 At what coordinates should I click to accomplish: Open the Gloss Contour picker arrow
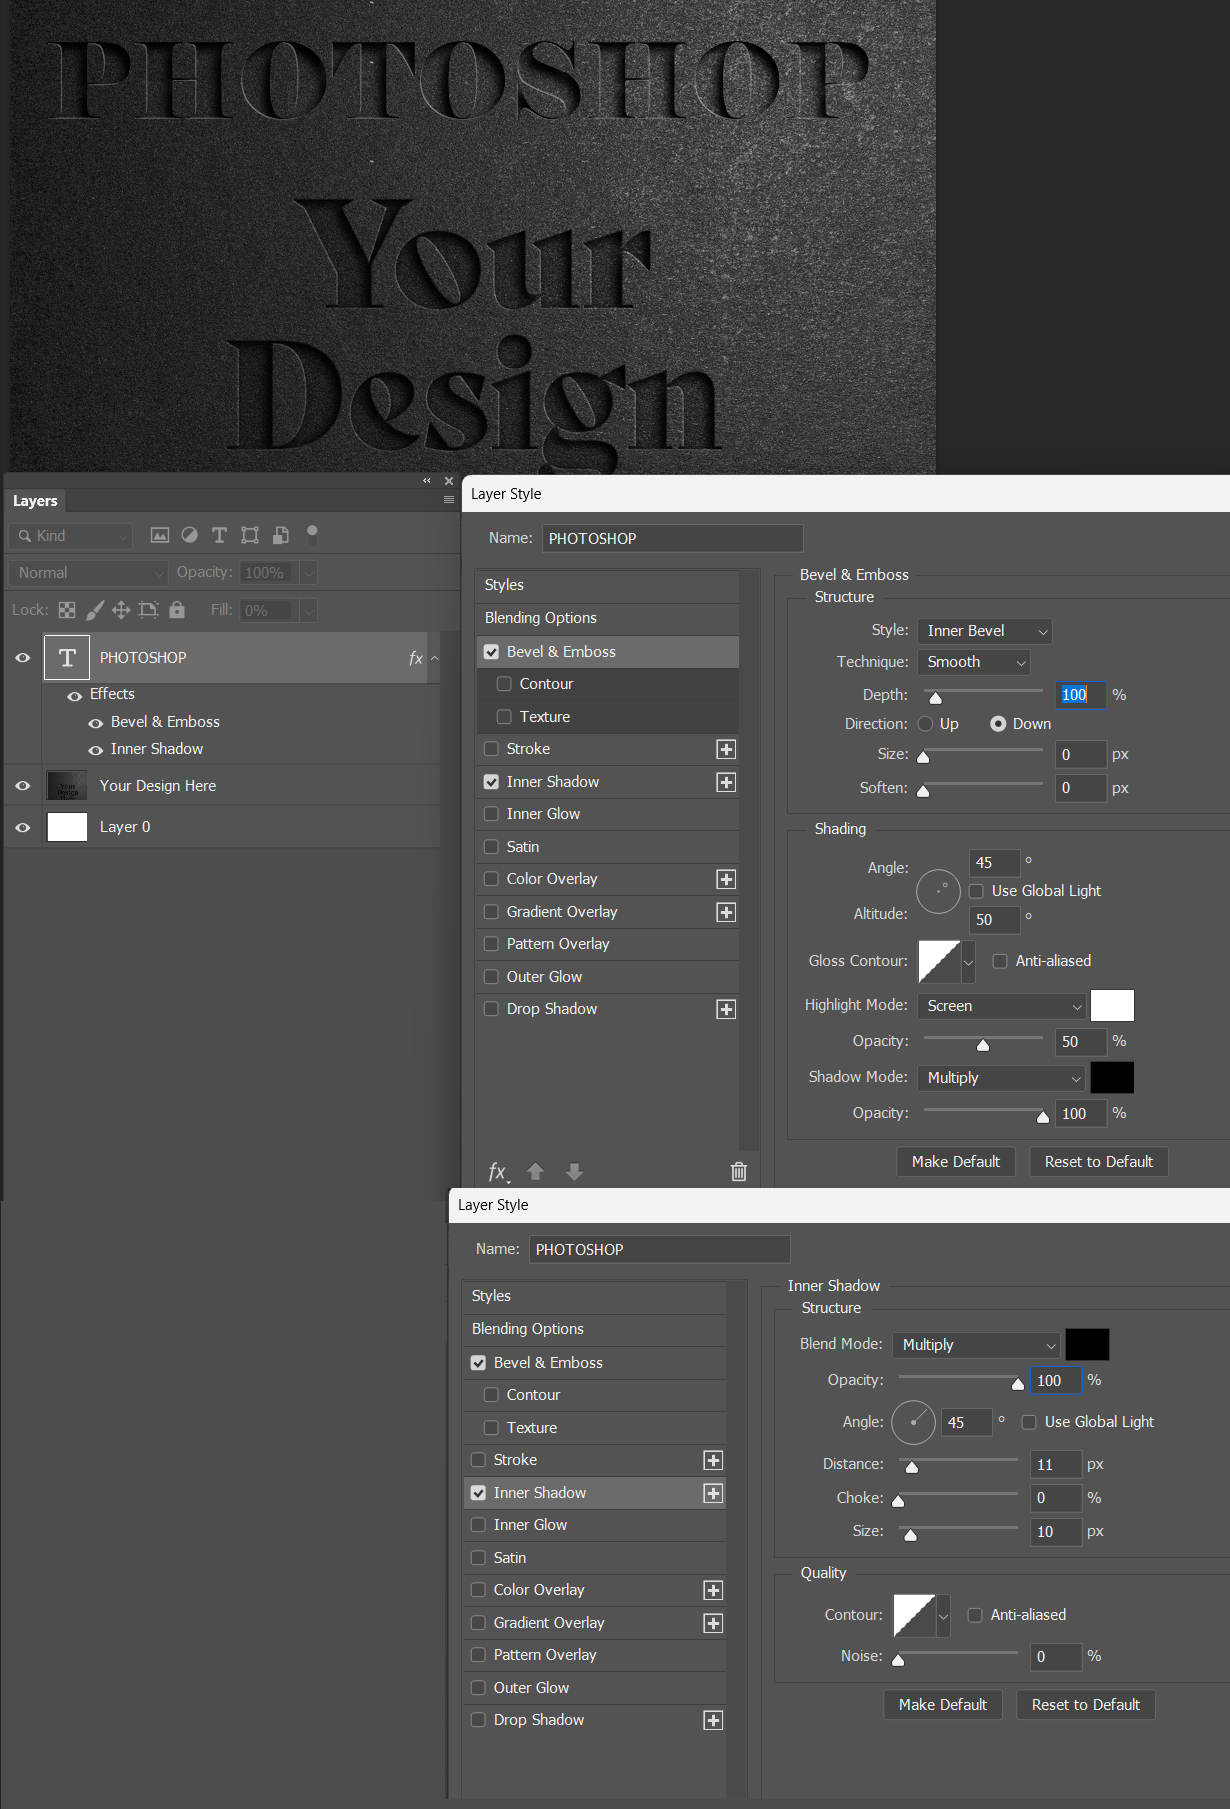point(968,962)
